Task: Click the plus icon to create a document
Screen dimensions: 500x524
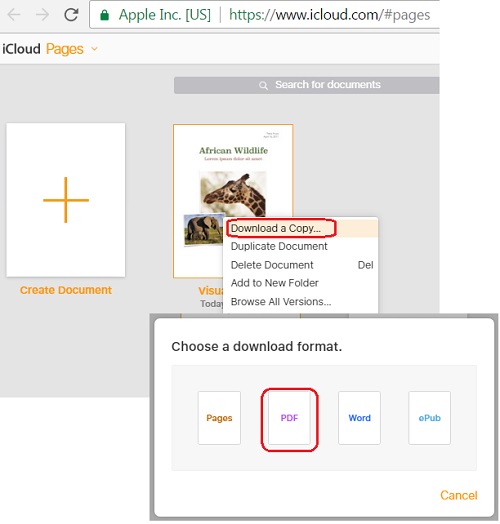Action: 66,200
